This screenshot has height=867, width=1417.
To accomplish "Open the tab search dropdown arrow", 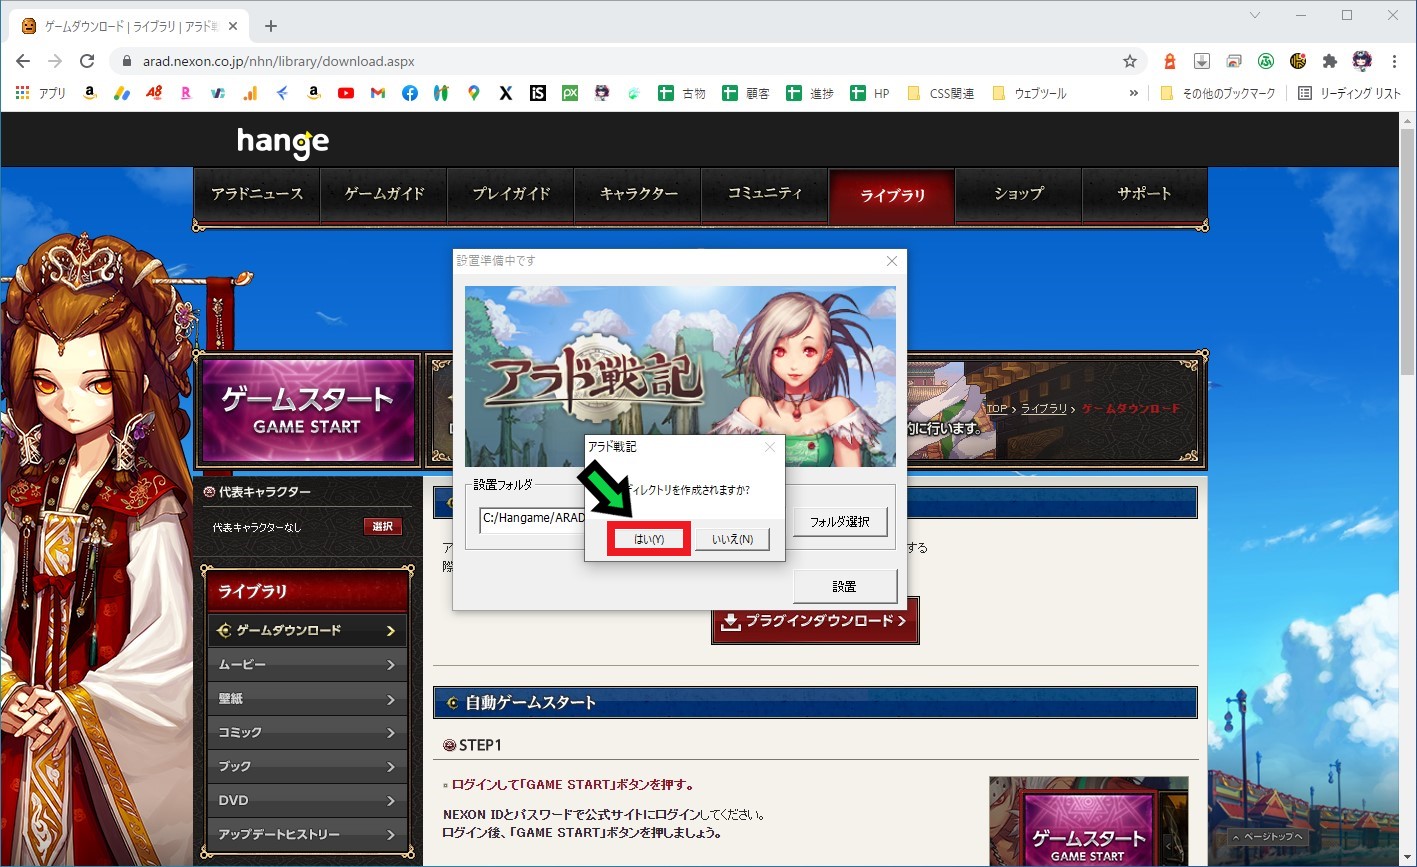I will pos(1255,15).
